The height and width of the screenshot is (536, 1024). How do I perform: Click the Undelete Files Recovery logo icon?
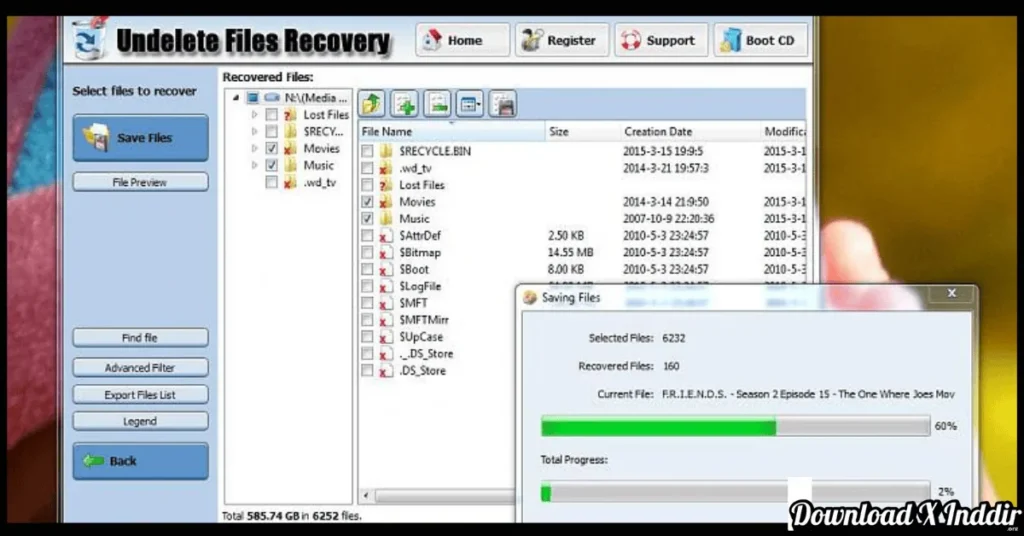click(89, 40)
